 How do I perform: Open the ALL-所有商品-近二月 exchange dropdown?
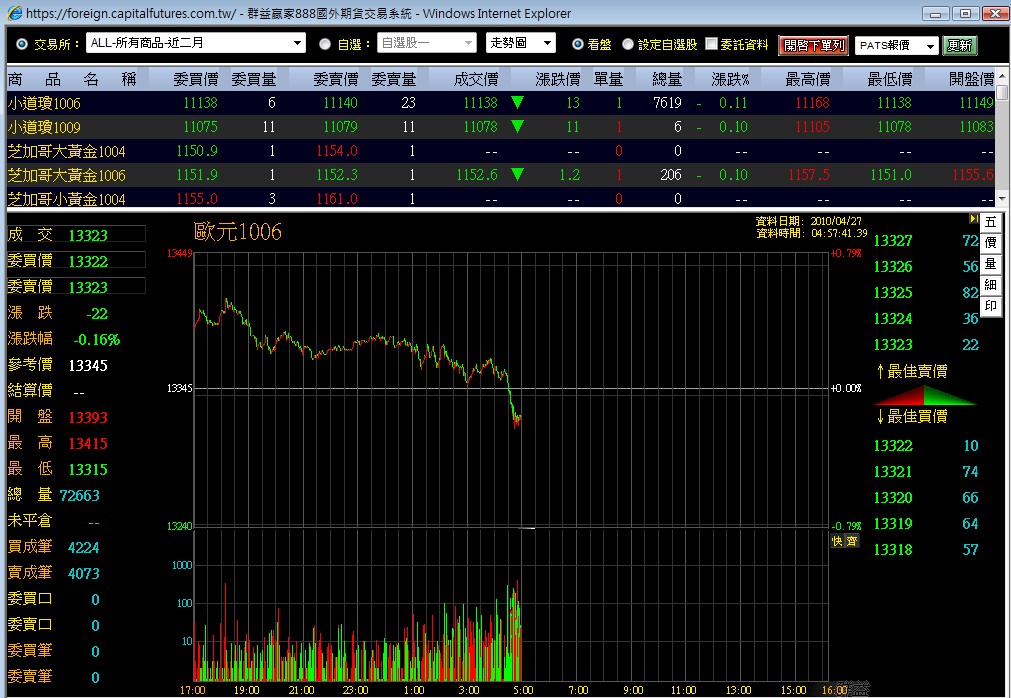pos(195,43)
